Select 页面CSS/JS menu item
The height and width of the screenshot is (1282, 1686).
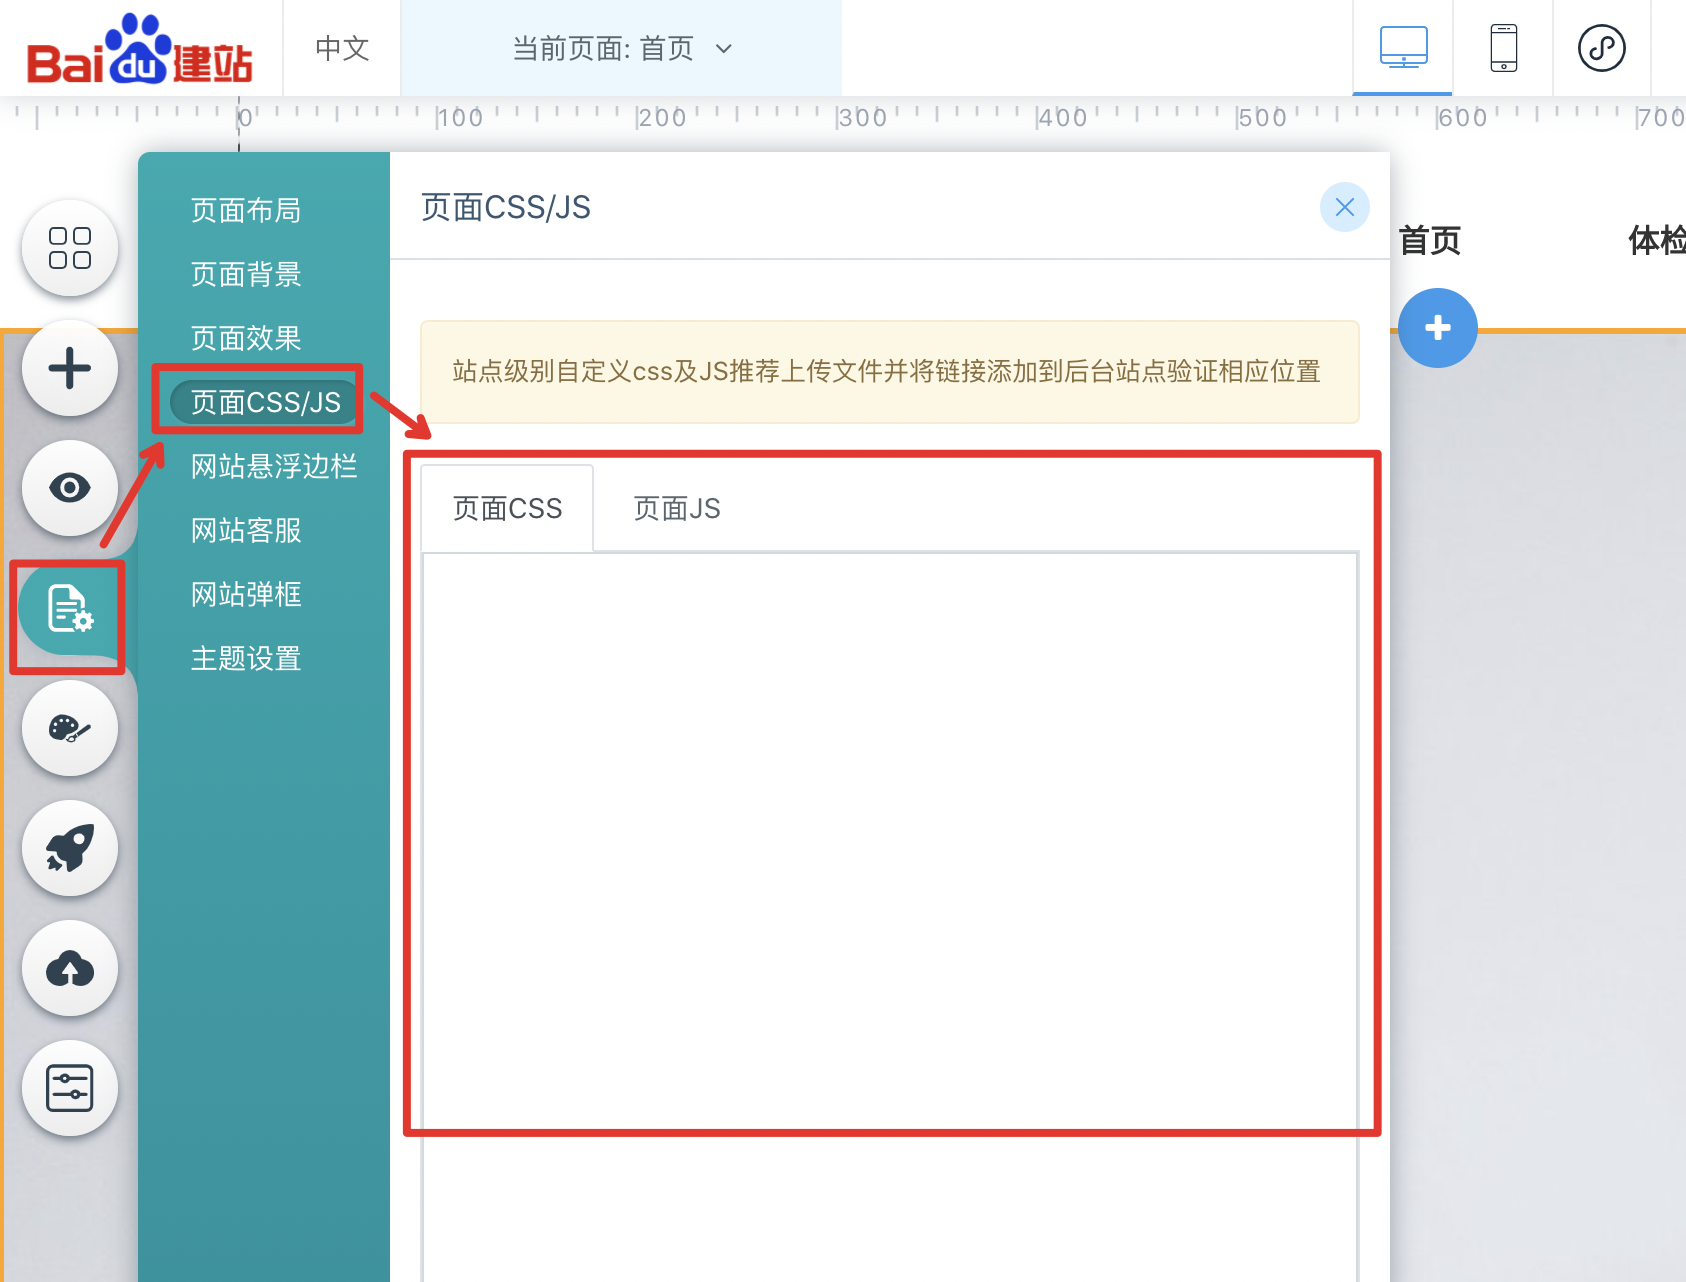pos(265,402)
